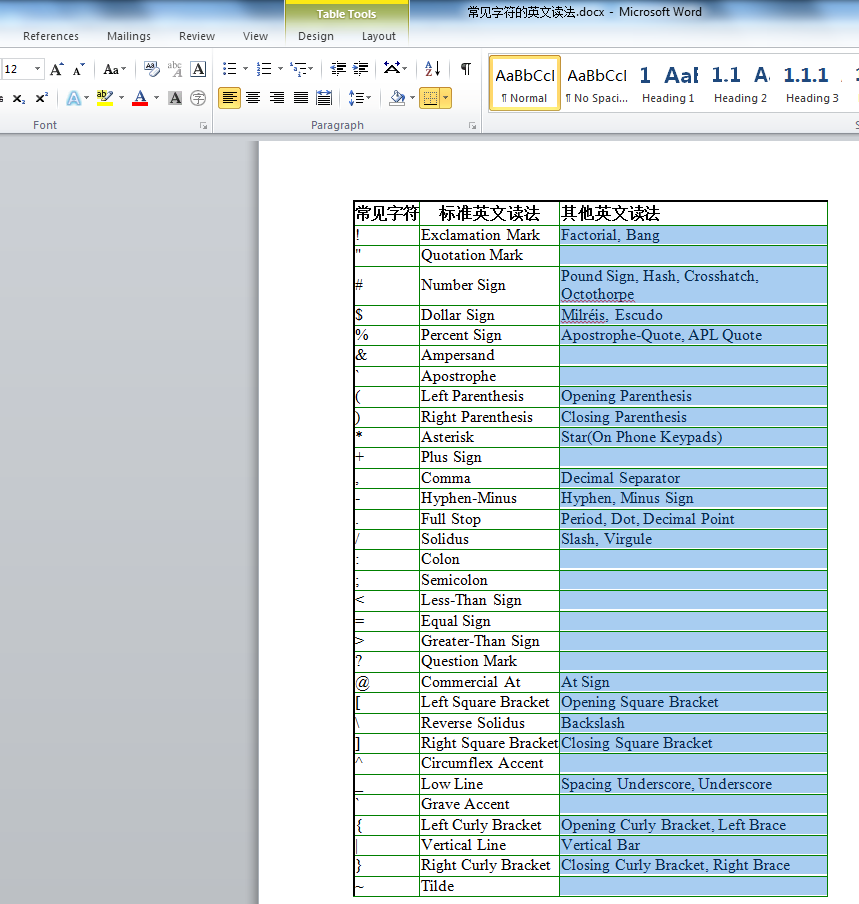Click the Character Border icon
Image resolution: width=859 pixels, height=904 pixels.
(198, 69)
